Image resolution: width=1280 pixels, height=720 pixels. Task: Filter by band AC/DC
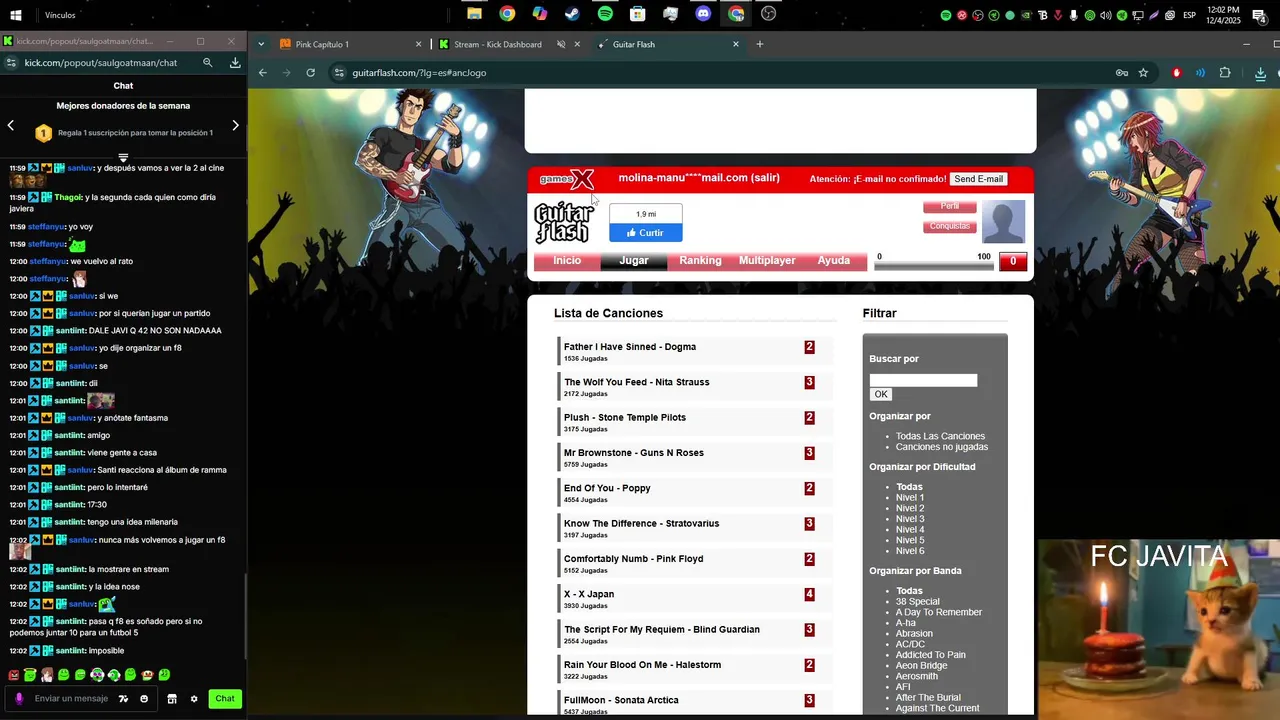[910, 644]
